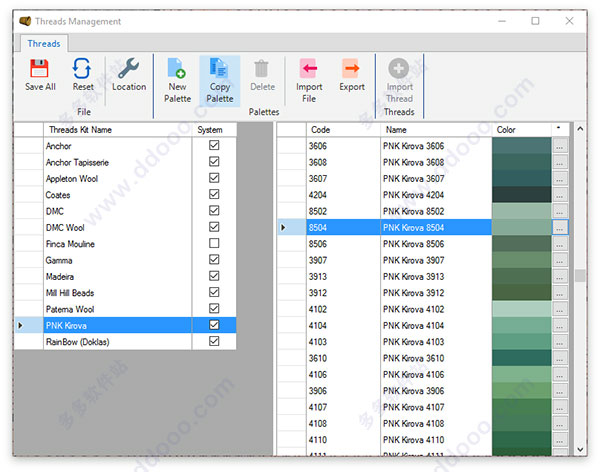Select name cell PNK Kirova 3907

[436, 260]
